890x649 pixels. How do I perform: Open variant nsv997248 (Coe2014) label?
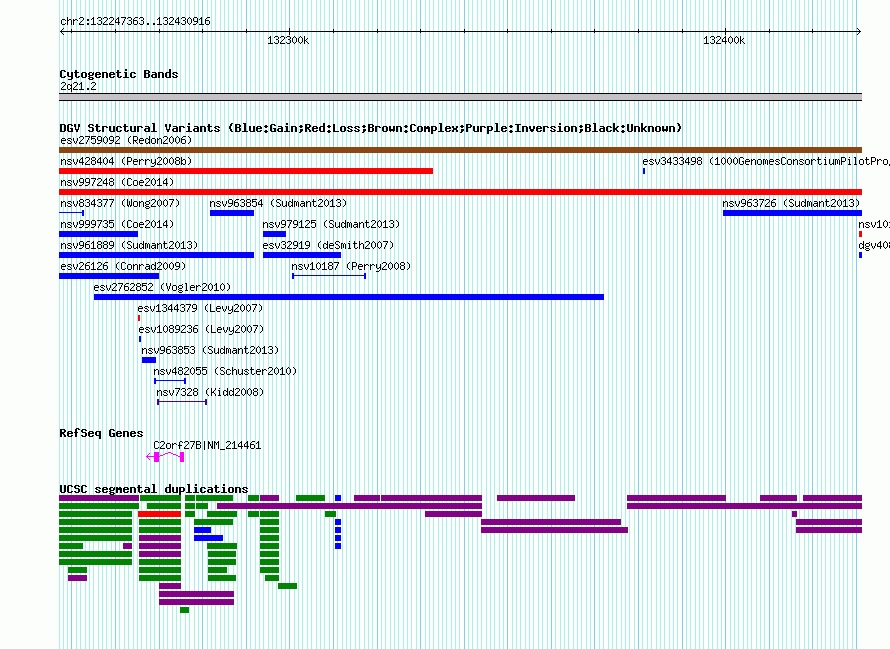pyautogui.click(x=117, y=182)
